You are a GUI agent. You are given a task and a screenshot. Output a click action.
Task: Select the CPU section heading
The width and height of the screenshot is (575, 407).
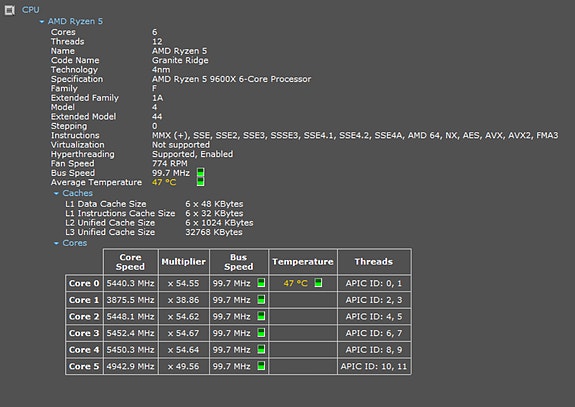pos(30,10)
